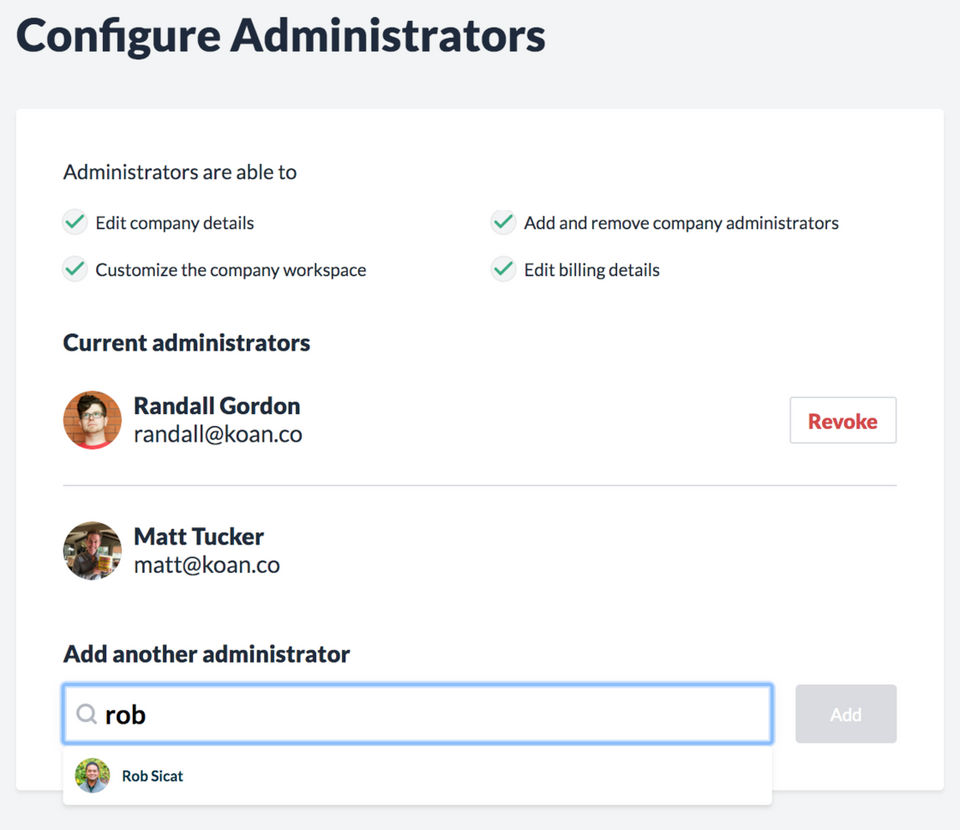
Task: Click Rob Sicat's small avatar in suggestions
Action: [x=92, y=776]
